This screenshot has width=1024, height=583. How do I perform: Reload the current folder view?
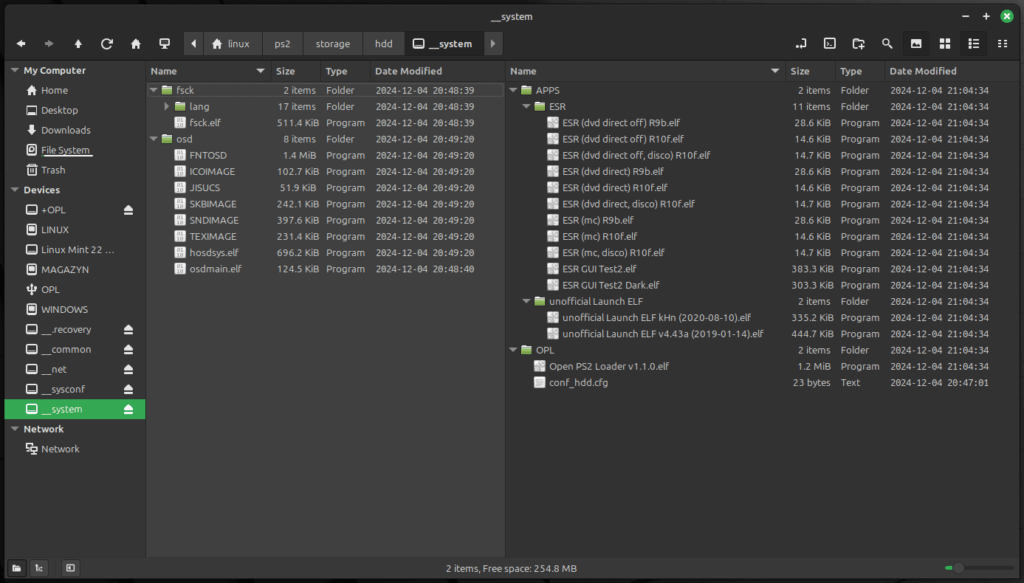click(x=106, y=44)
